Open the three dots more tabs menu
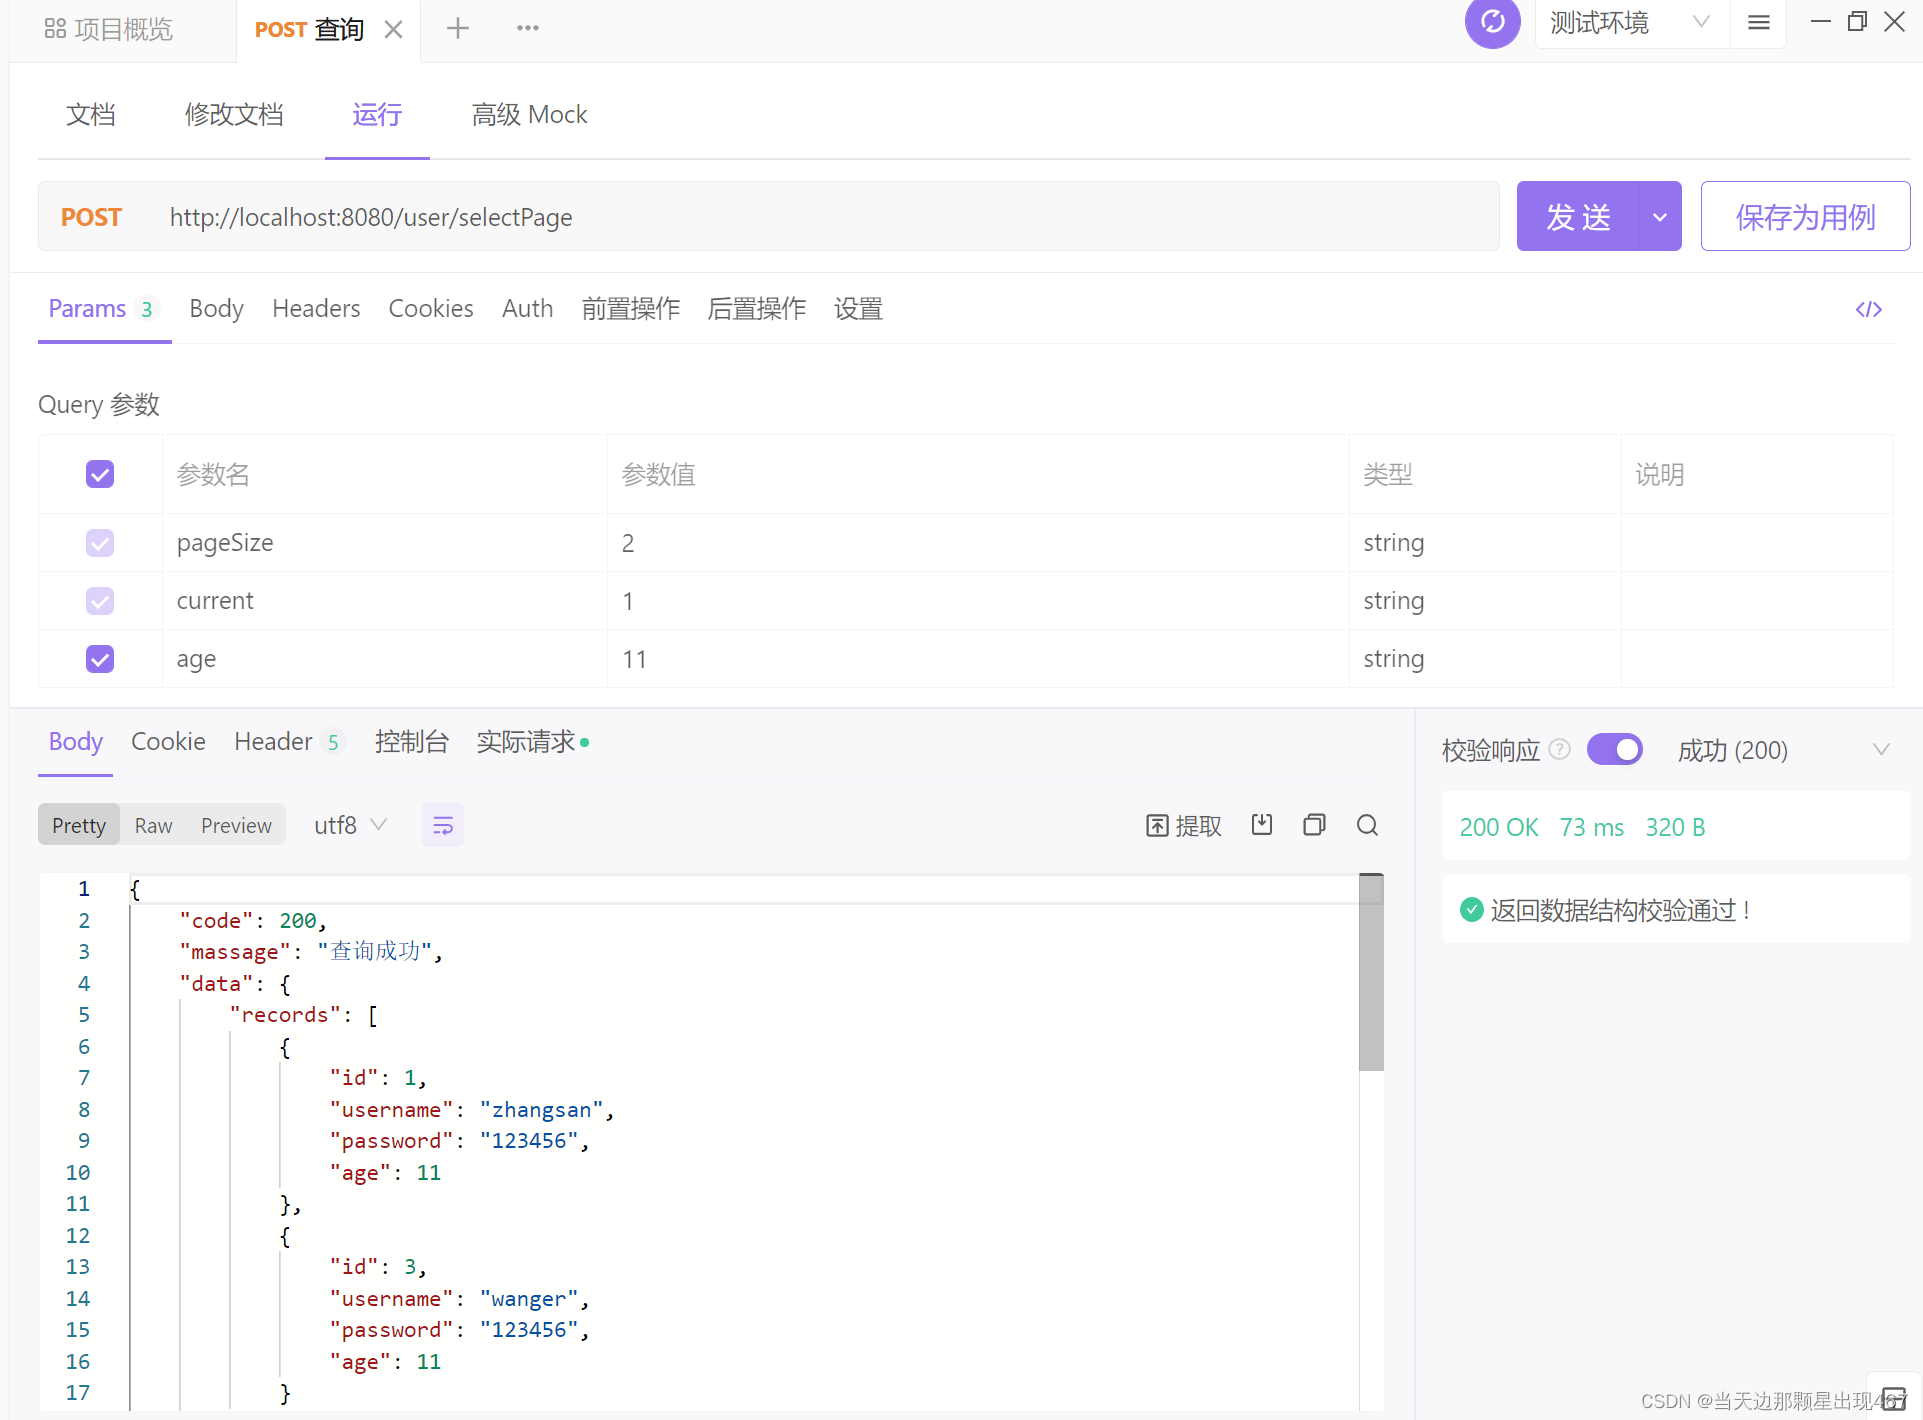1923x1420 pixels. tap(528, 28)
